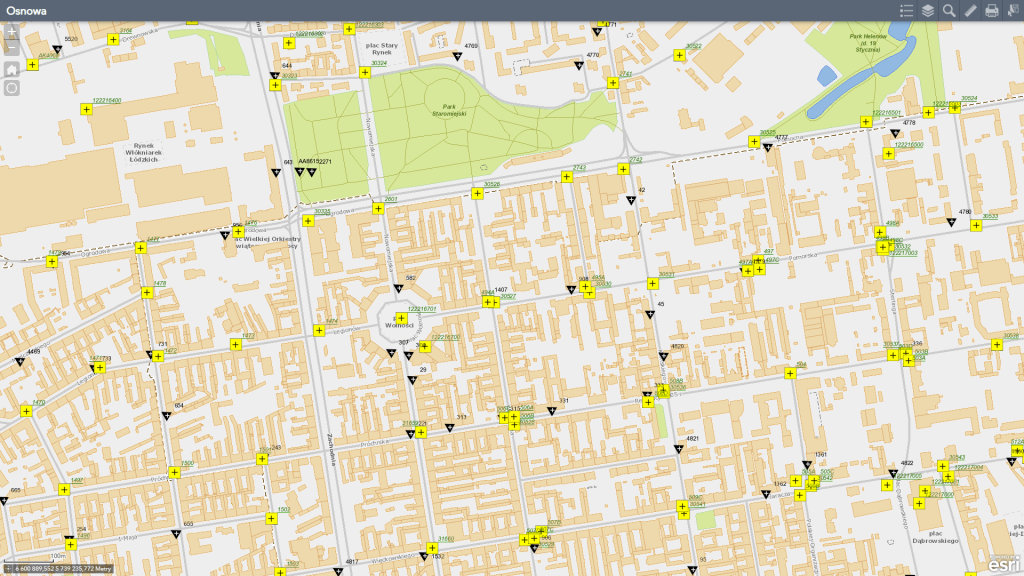Screen dimensions: 1024x576
Task: Click the yellow marker labeled 122215400
Action: point(86,110)
